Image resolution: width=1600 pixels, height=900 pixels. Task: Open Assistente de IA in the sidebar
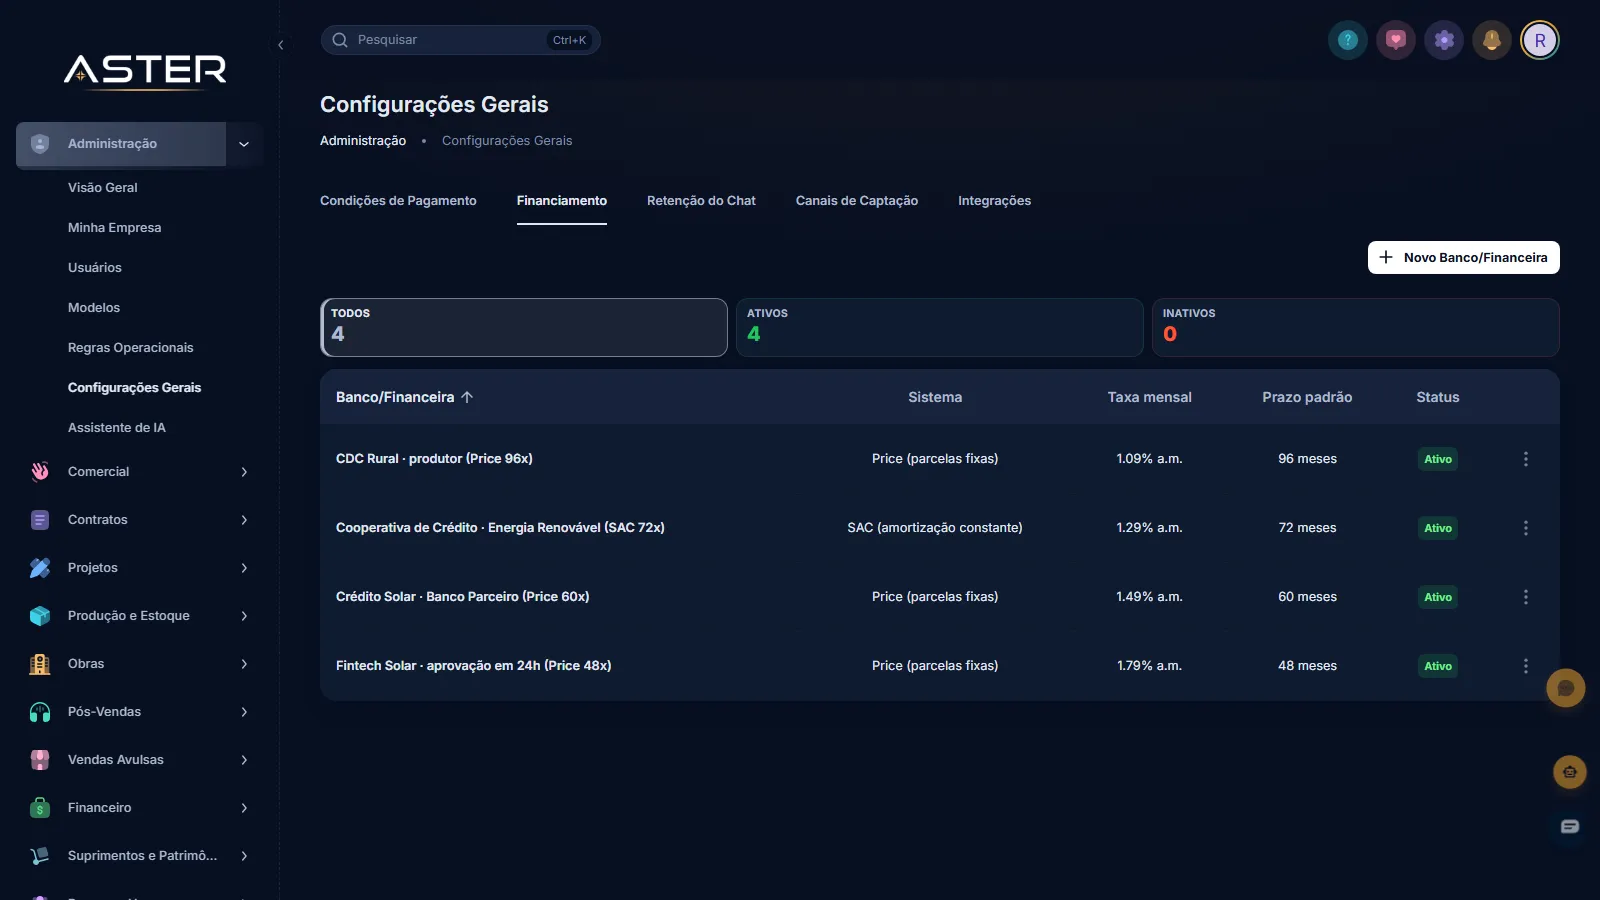(117, 428)
